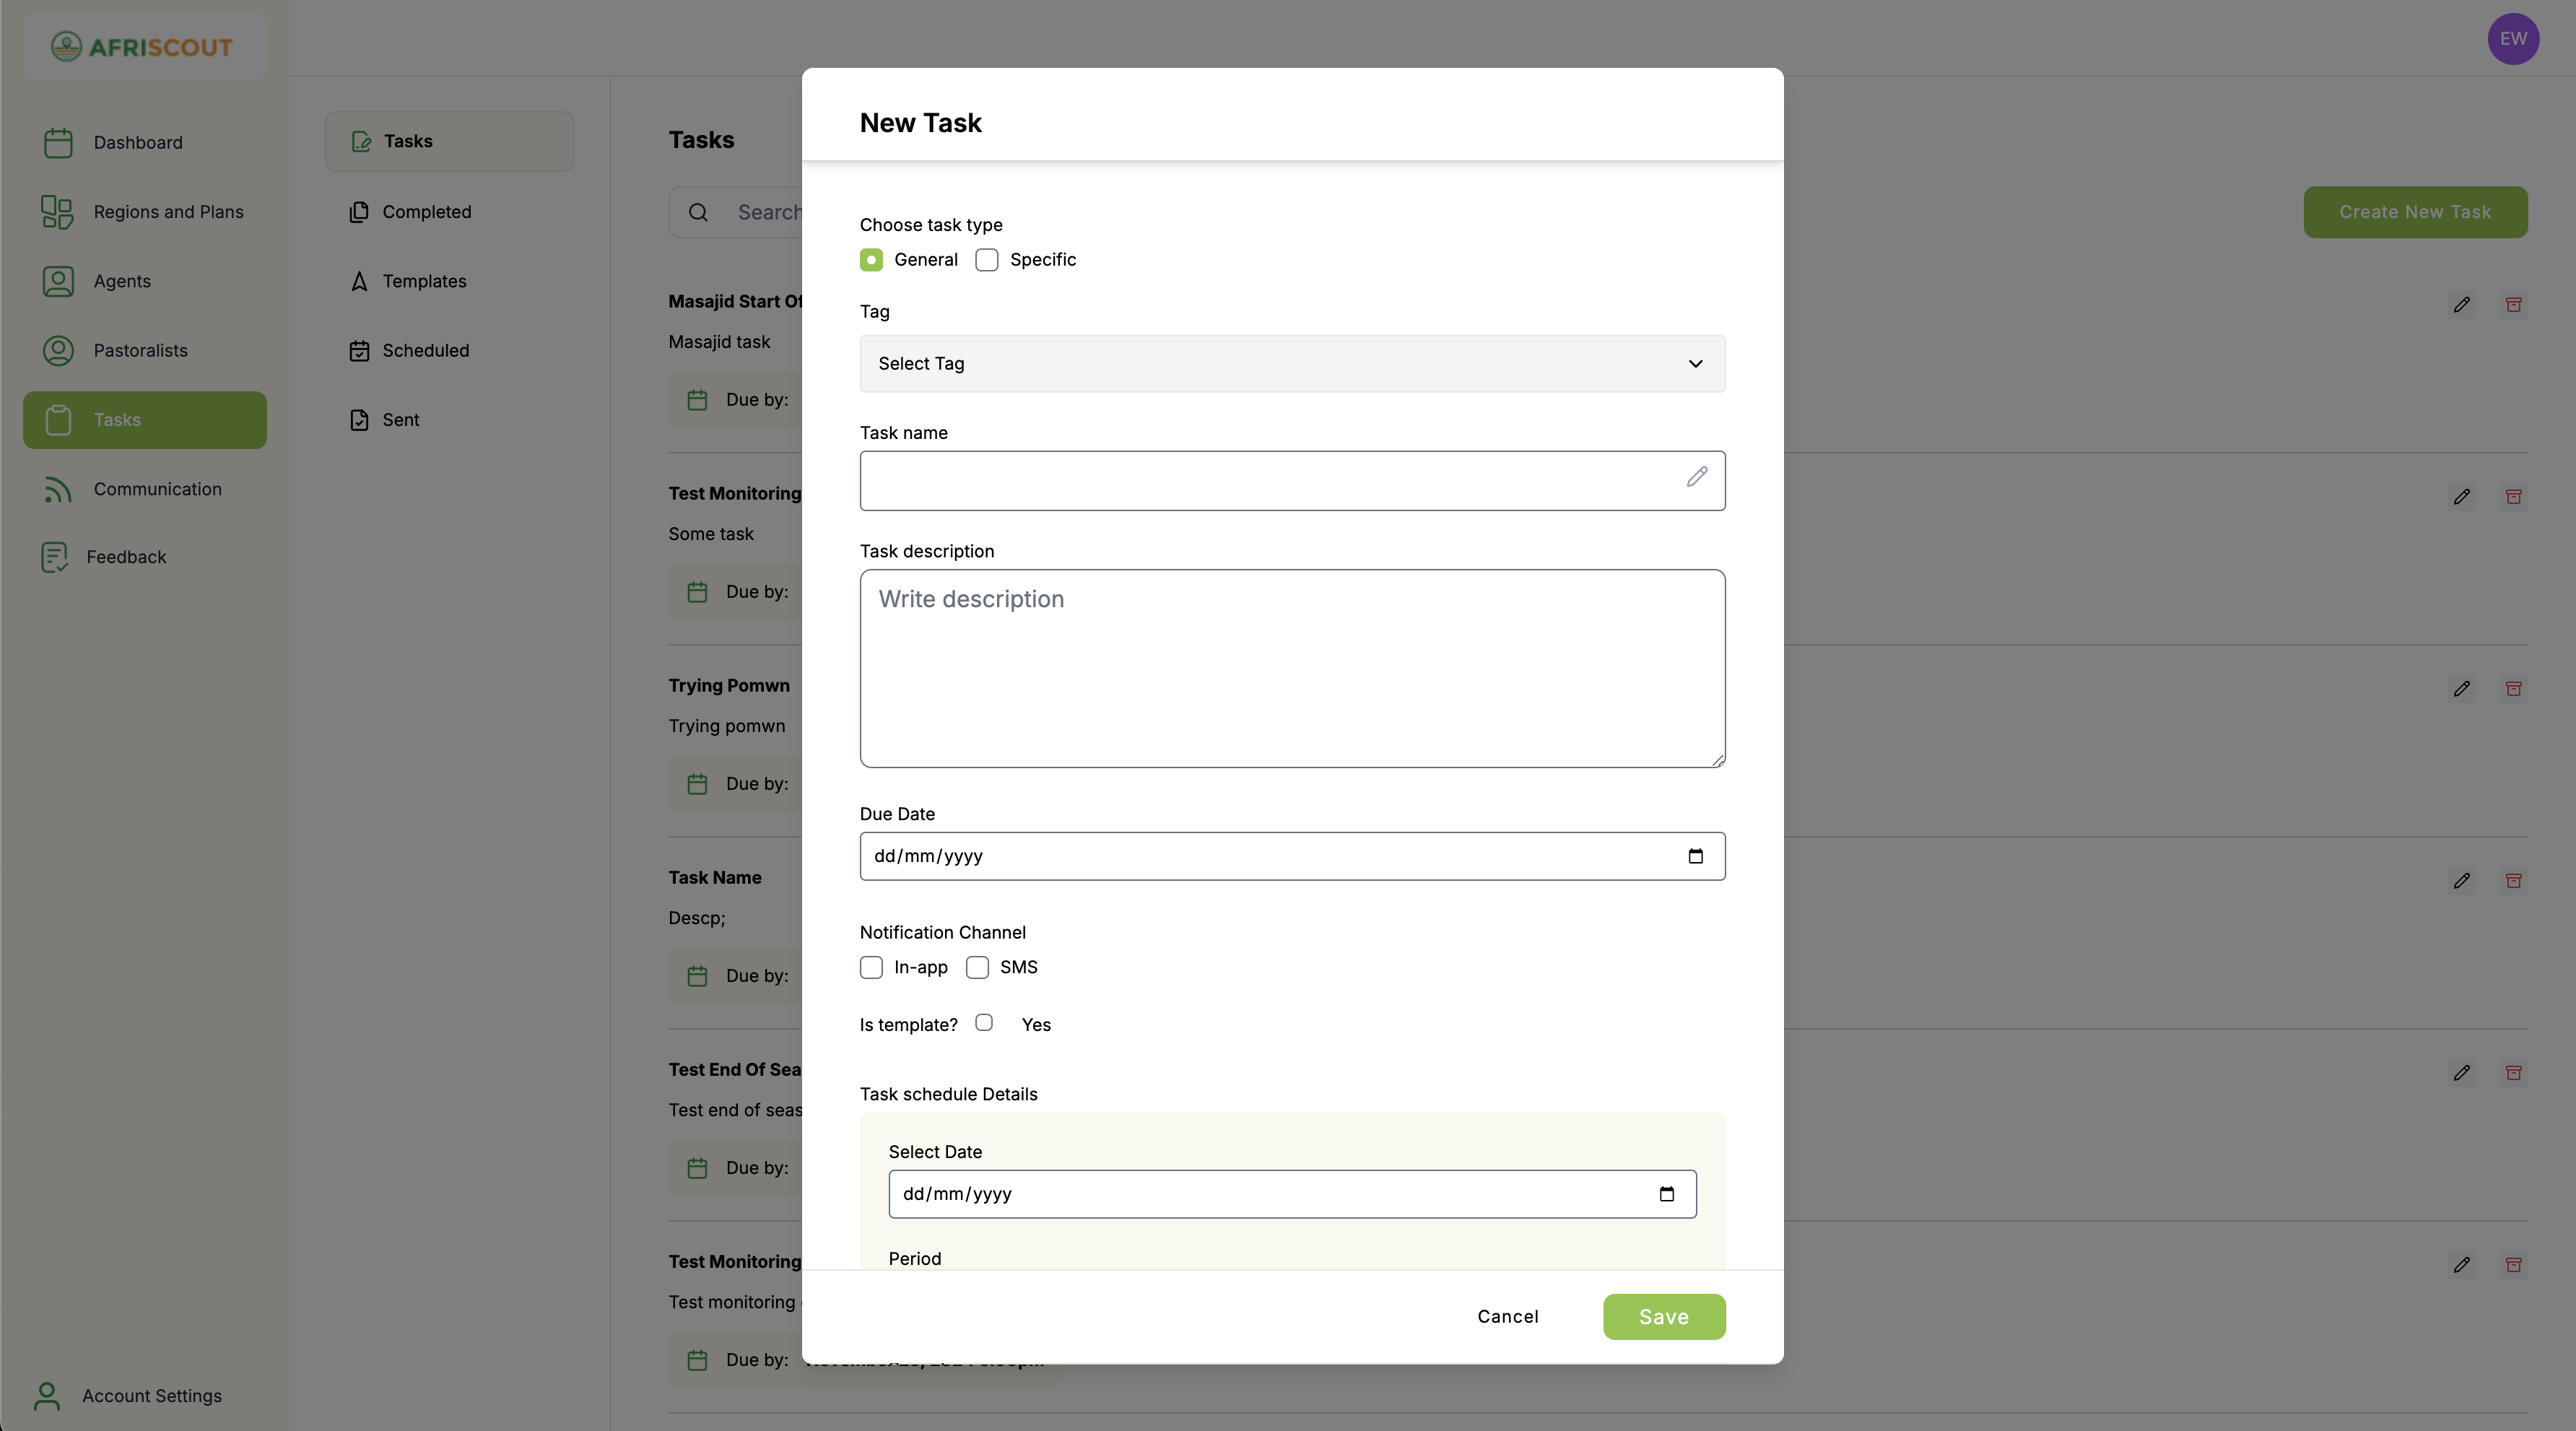Click the pencil icon in Task name field
The image size is (2576, 1431).
click(x=1696, y=477)
